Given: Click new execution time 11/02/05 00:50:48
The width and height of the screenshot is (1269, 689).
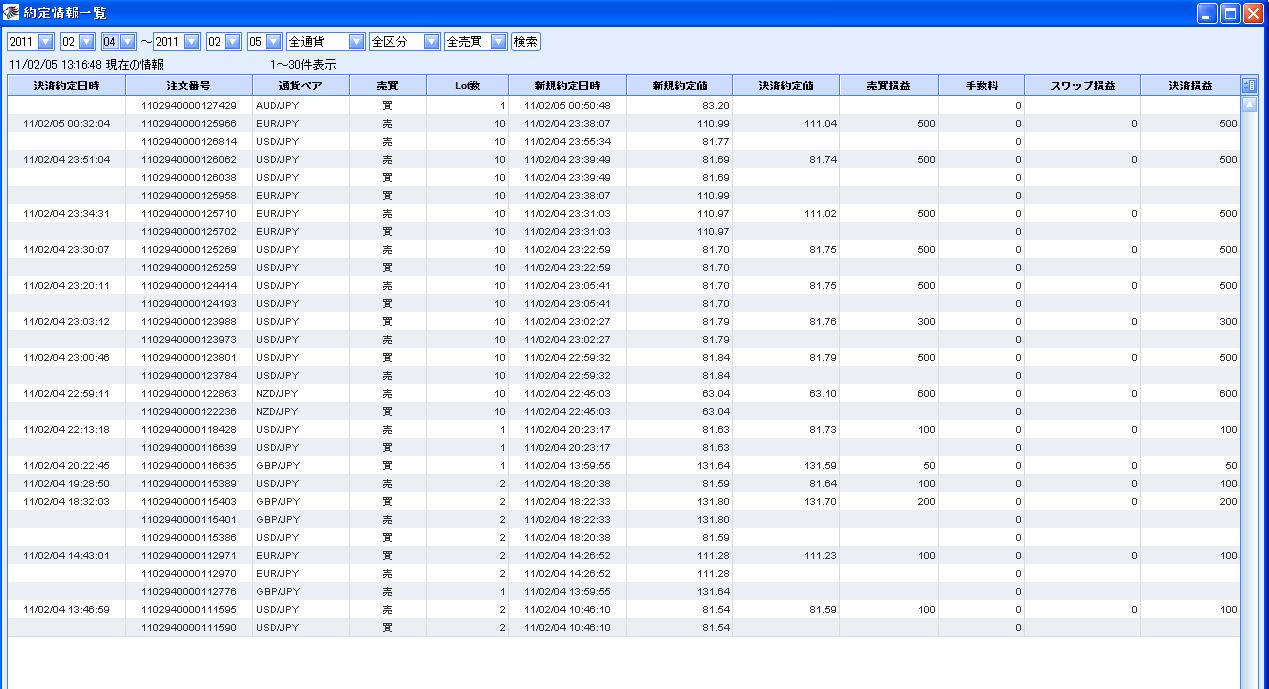Looking at the screenshot, I should click(567, 105).
